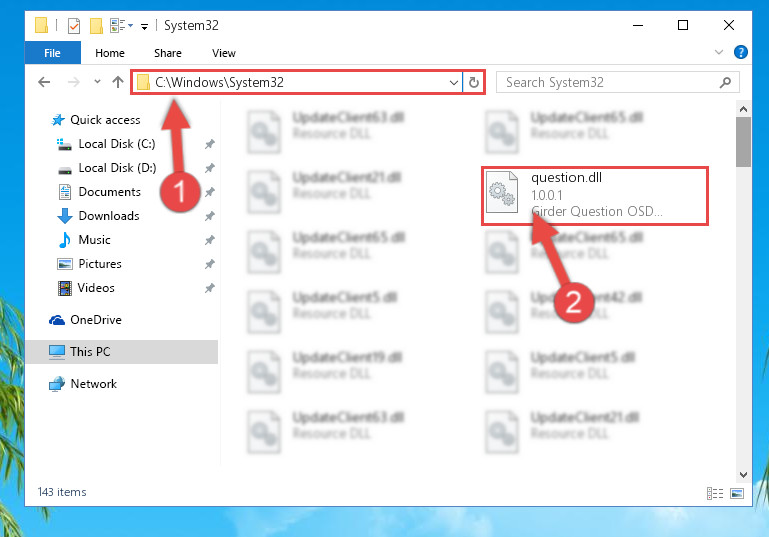The width and height of the screenshot is (769, 537).
Task: Open Documents in navigation pane
Action: [x=109, y=192]
